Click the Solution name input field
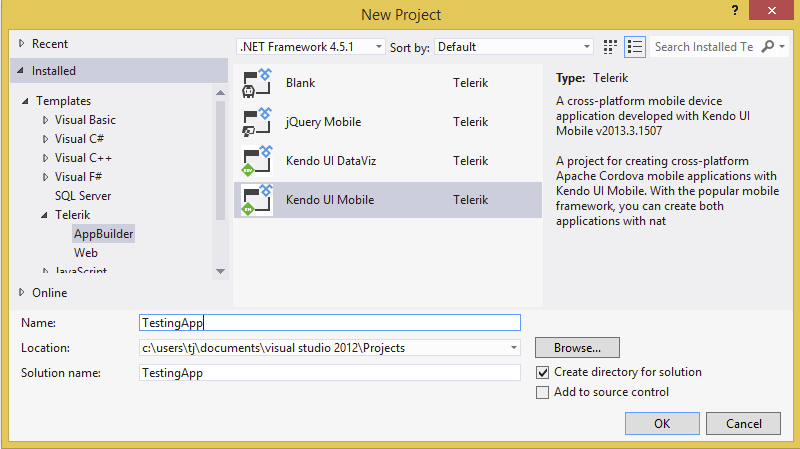Image resolution: width=800 pixels, height=449 pixels. pyautogui.click(x=330, y=372)
